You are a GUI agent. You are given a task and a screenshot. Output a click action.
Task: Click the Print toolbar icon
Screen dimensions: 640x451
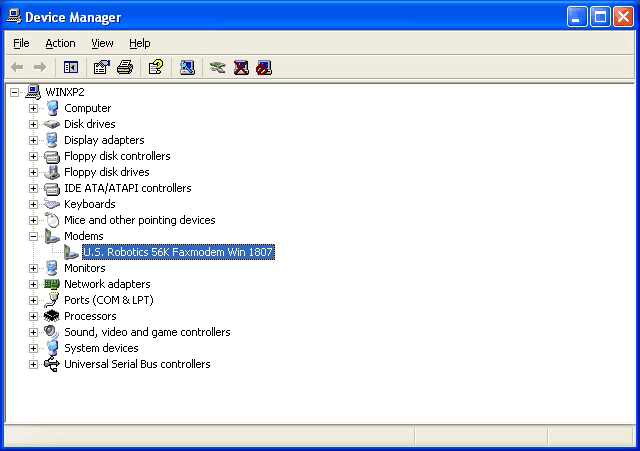124,67
